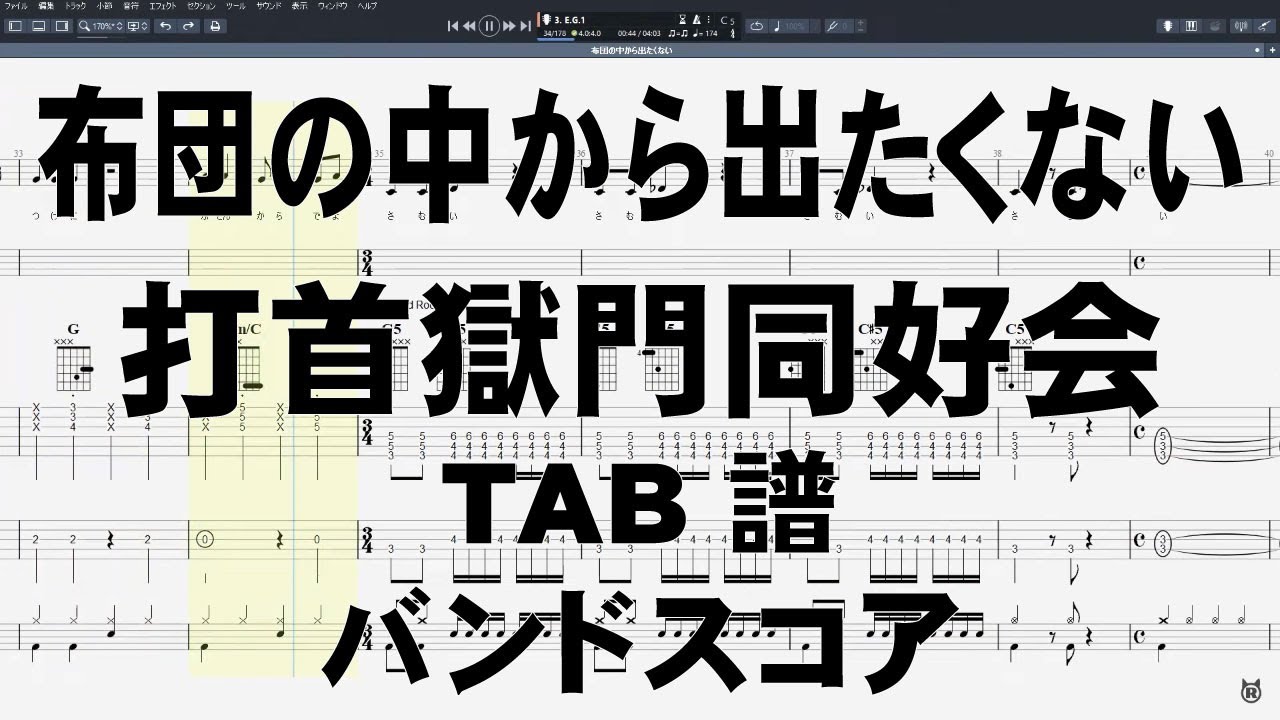
Task: Print the score with the printer icon
Action: pyautogui.click(x=214, y=26)
